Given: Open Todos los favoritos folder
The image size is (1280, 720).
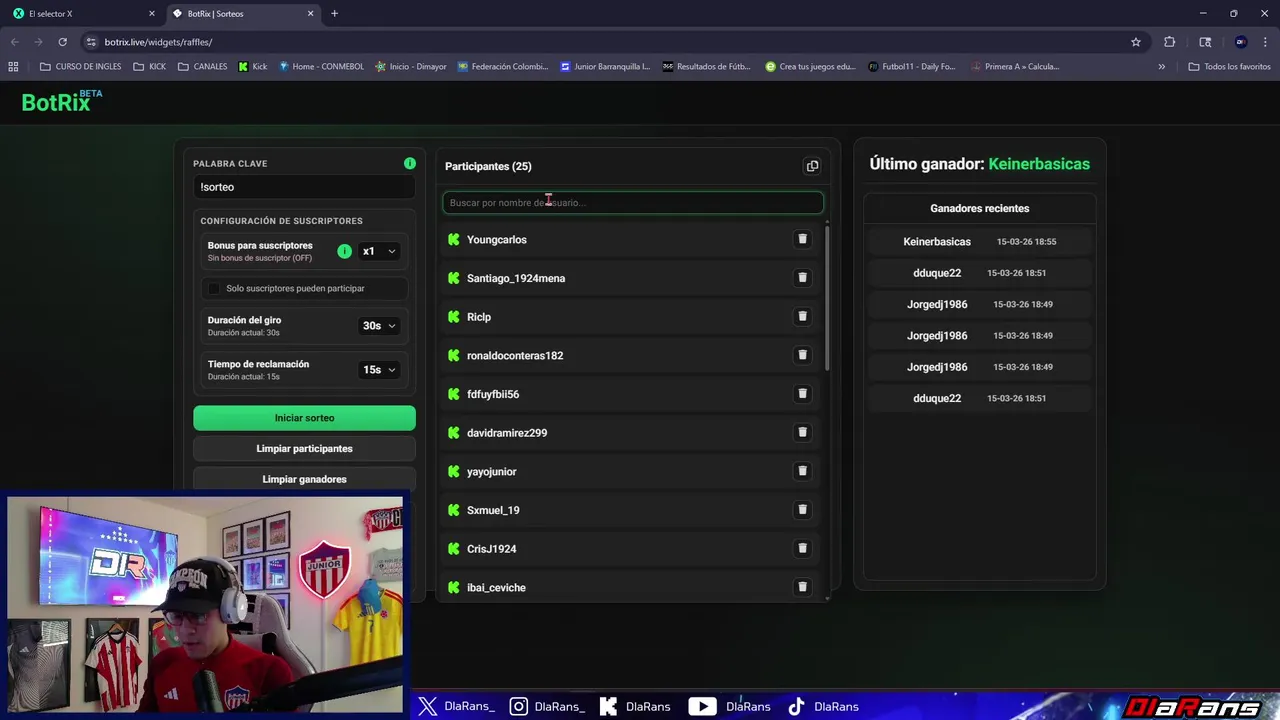Looking at the screenshot, I should pyautogui.click(x=1229, y=67).
